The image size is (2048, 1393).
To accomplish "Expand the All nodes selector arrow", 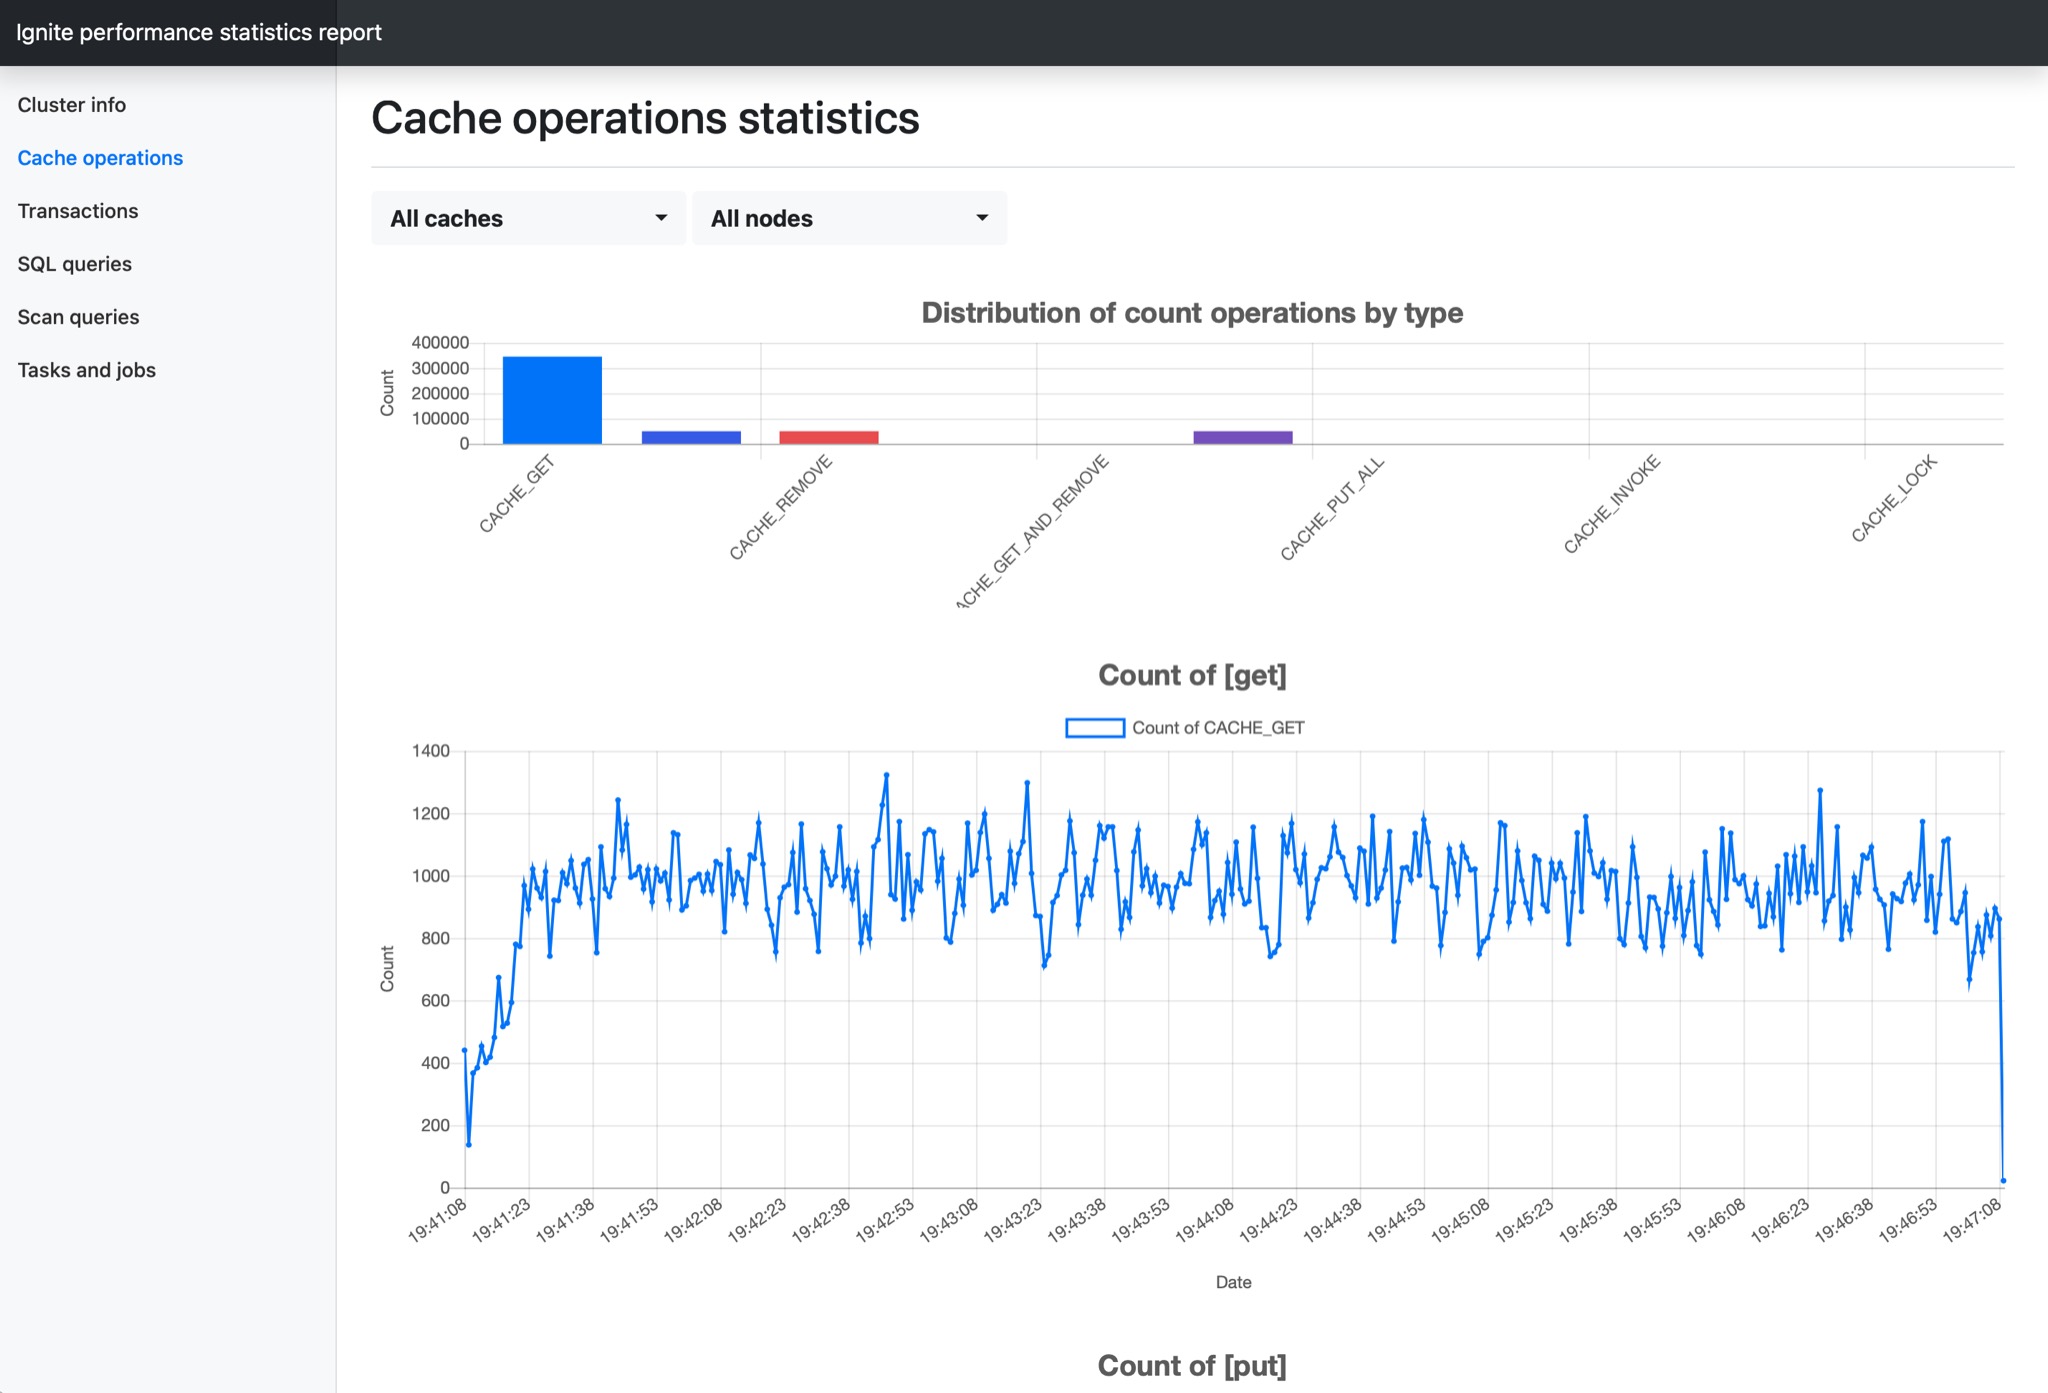I will tap(980, 218).
